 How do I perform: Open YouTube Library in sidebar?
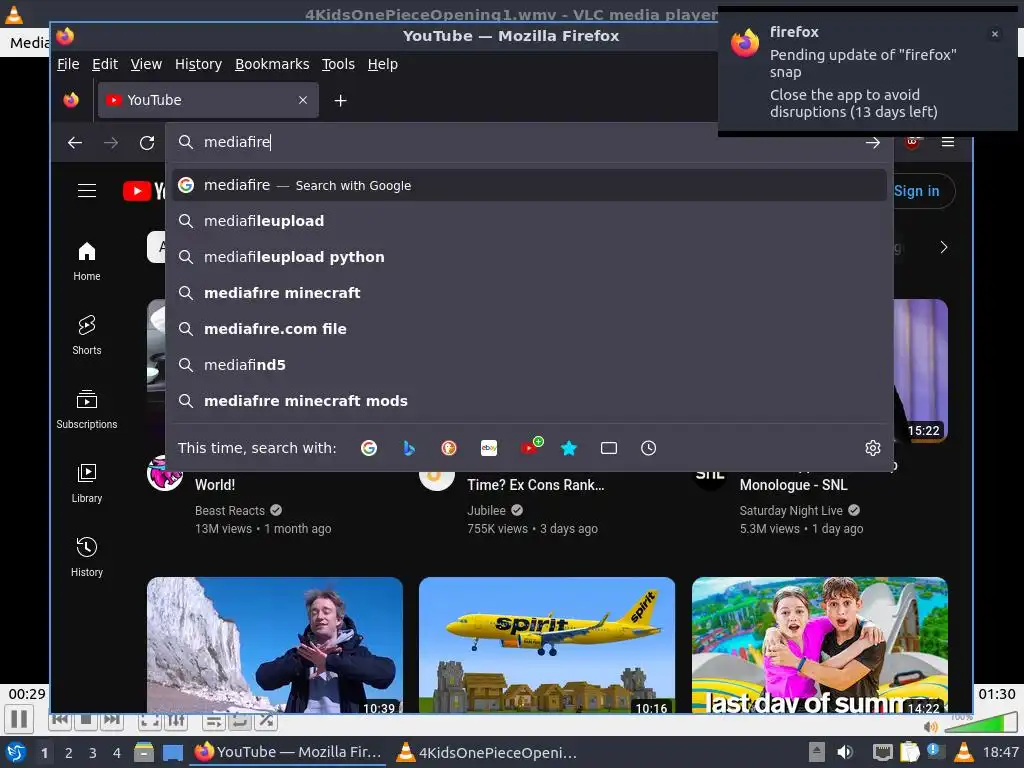pos(87,483)
